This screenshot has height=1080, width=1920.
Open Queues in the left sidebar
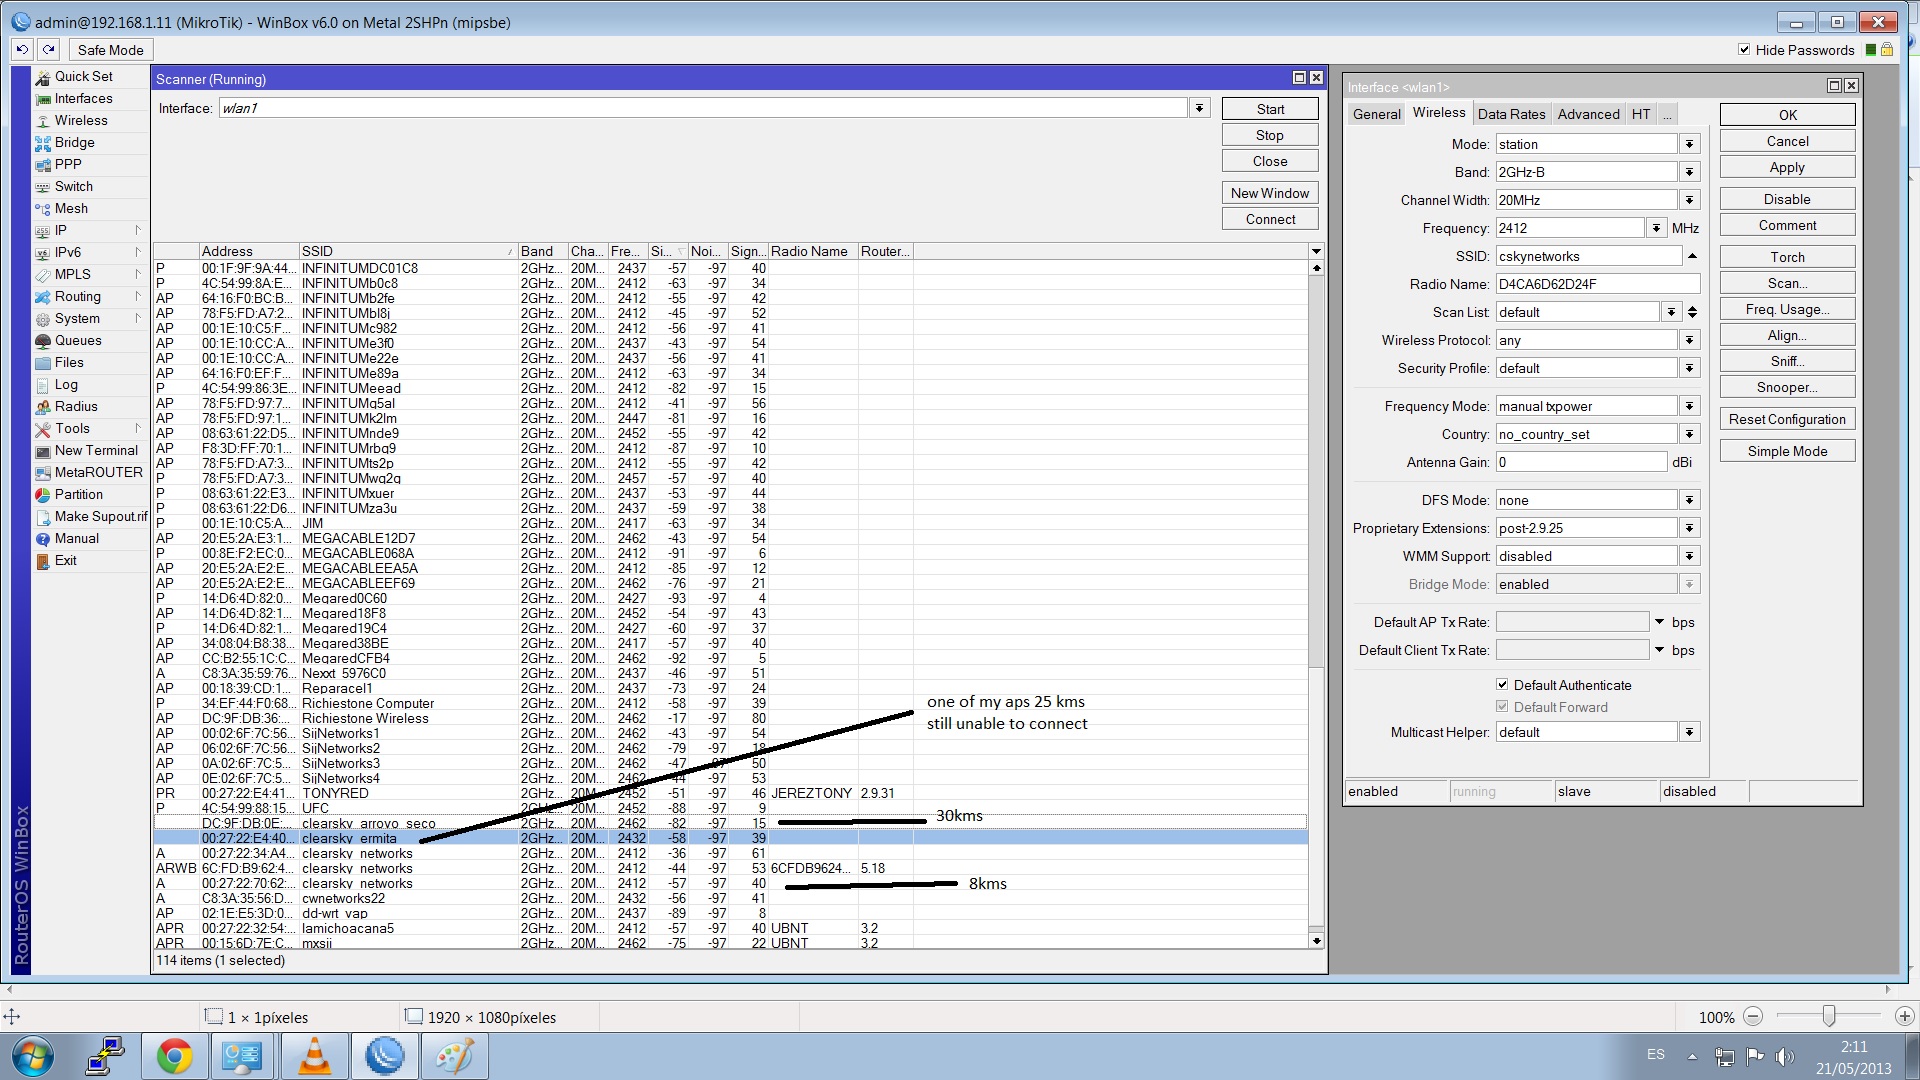pos(77,340)
